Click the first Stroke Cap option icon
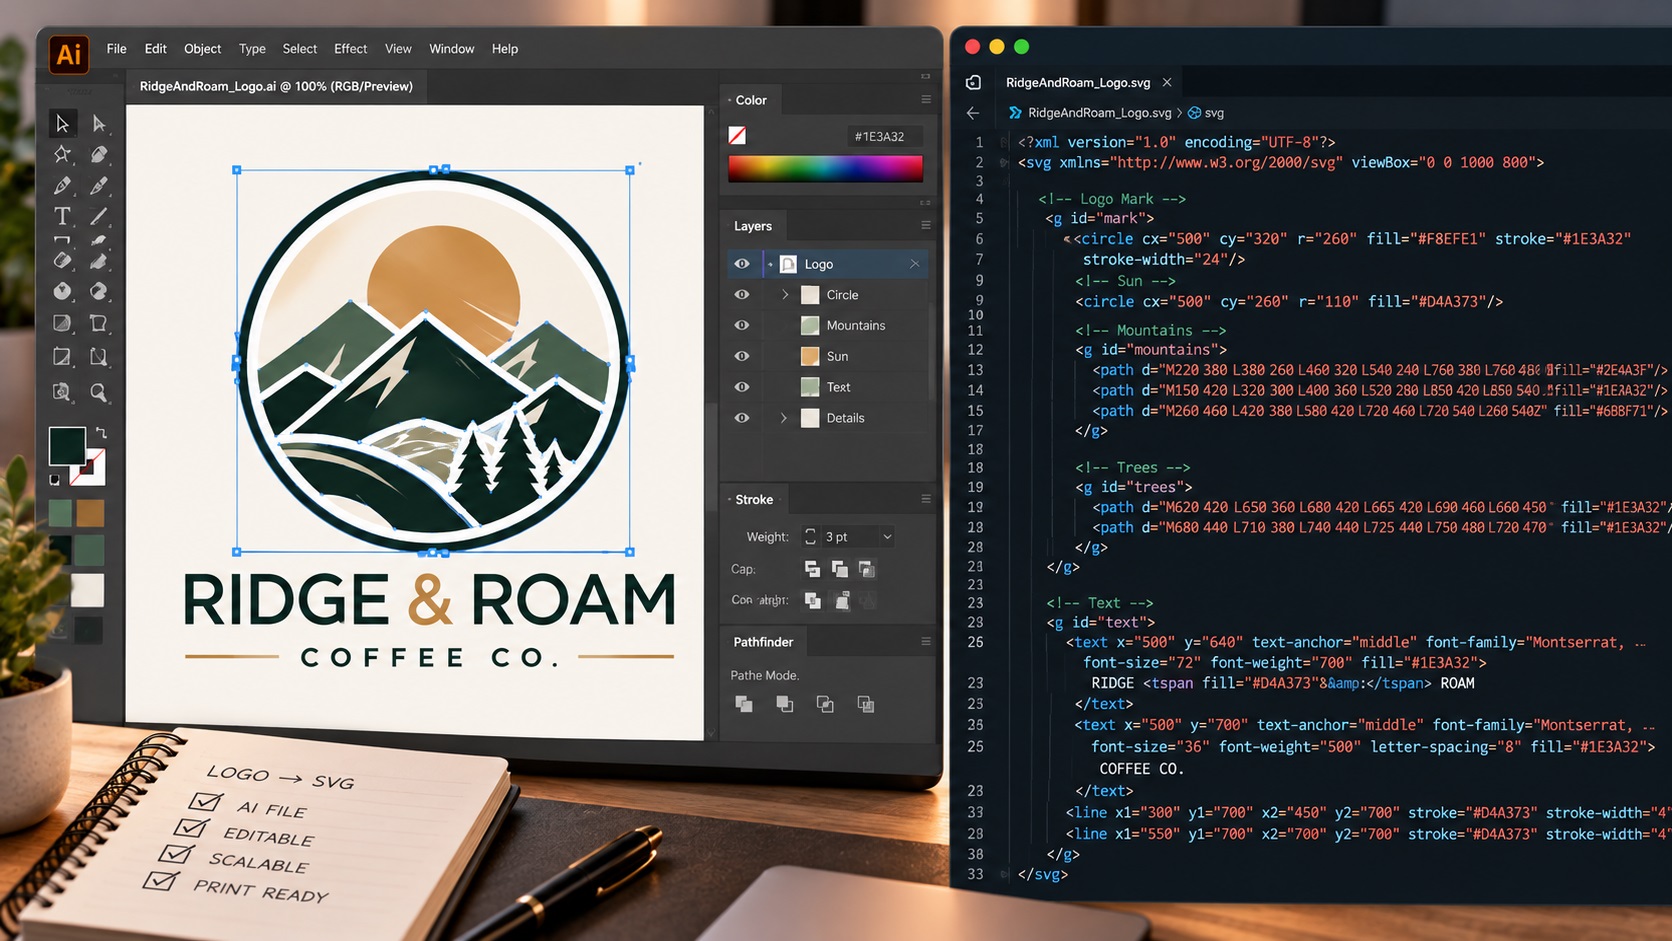The height and width of the screenshot is (941, 1672). [812, 569]
